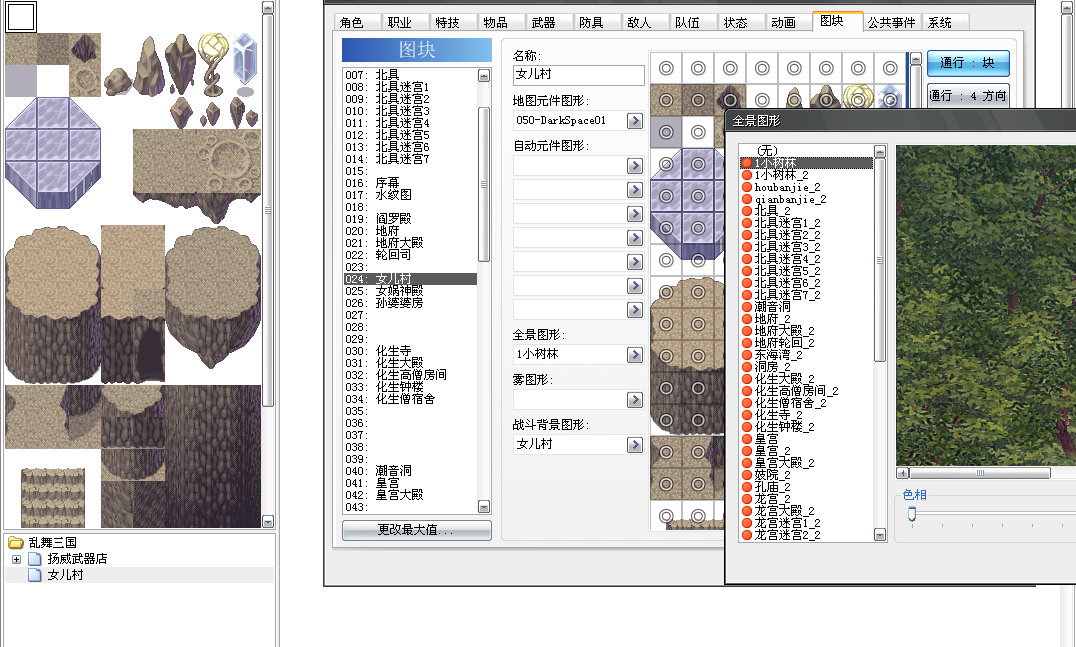Select the empty white eraser tile at the top of the palette
The height and width of the screenshot is (647, 1076).
pyautogui.click(x=21, y=17)
